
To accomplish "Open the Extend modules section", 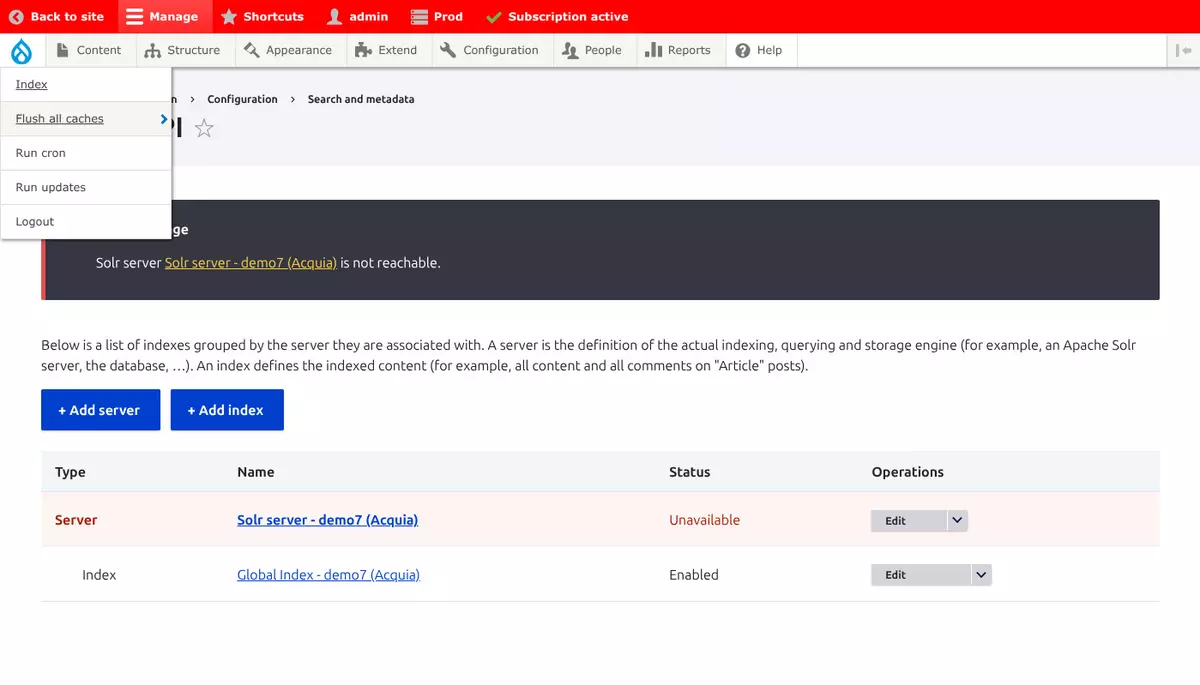I will [x=387, y=50].
